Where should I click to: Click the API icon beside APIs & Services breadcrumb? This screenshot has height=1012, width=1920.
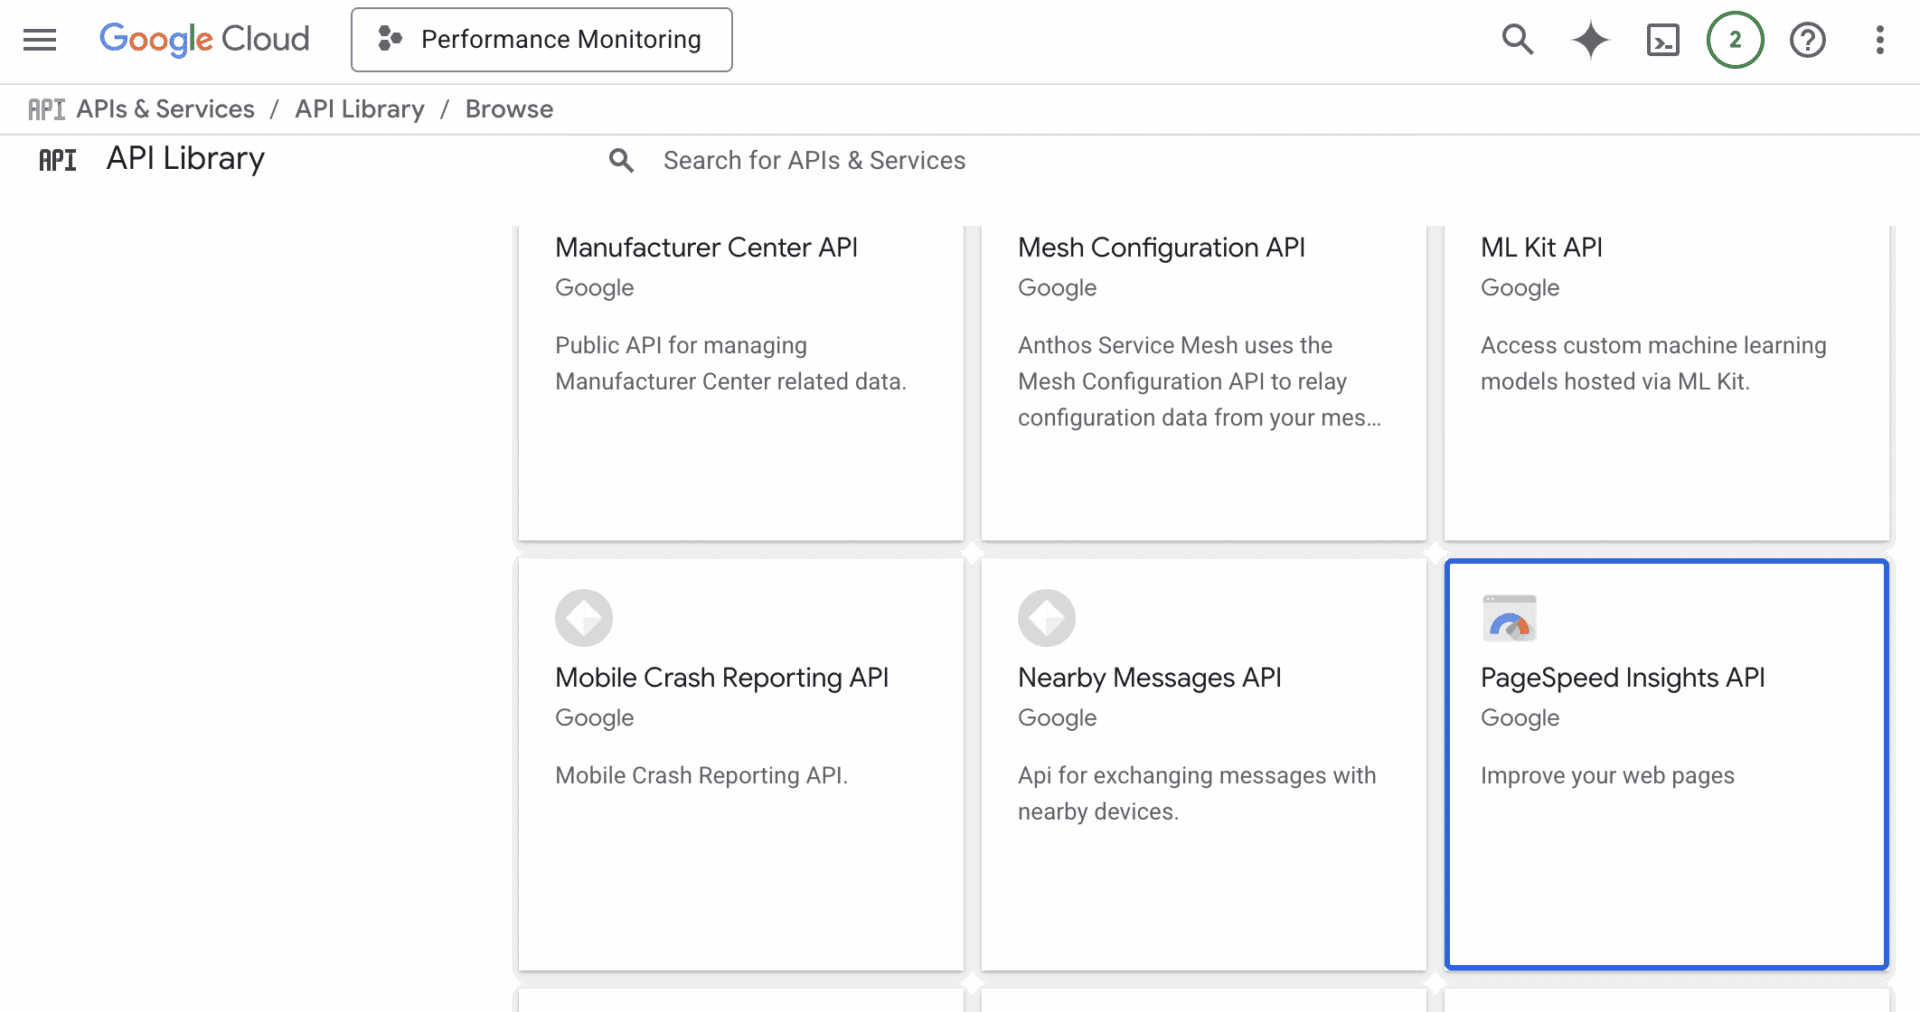(x=46, y=109)
